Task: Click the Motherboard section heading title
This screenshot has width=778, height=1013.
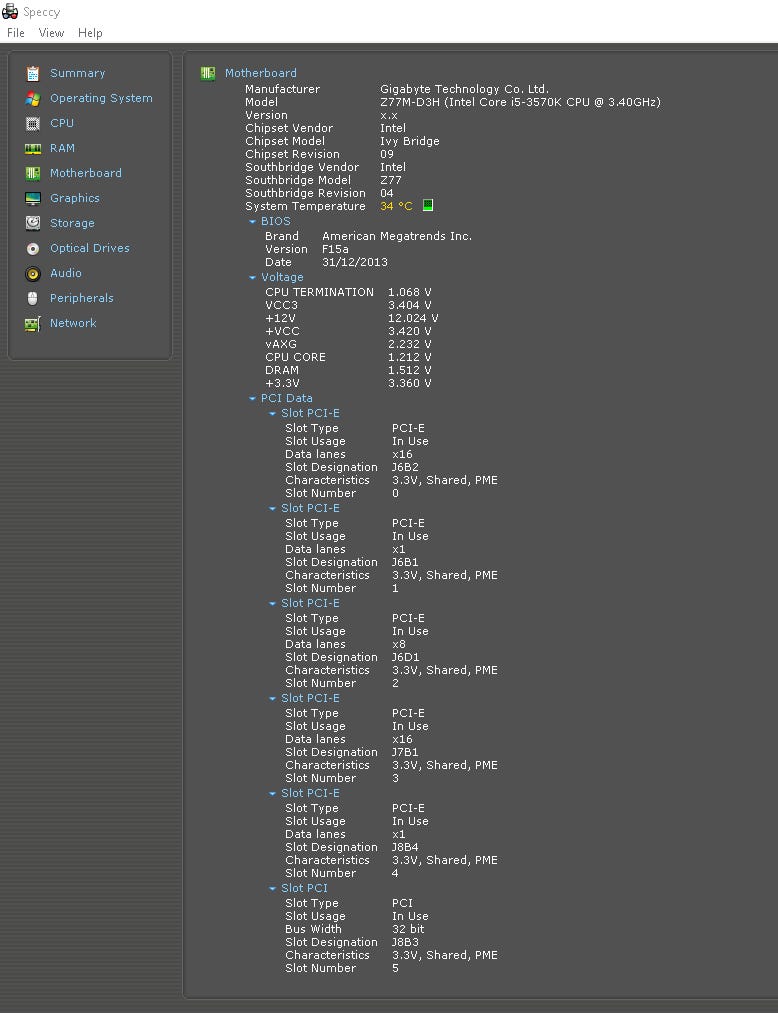Action: [x=260, y=73]
